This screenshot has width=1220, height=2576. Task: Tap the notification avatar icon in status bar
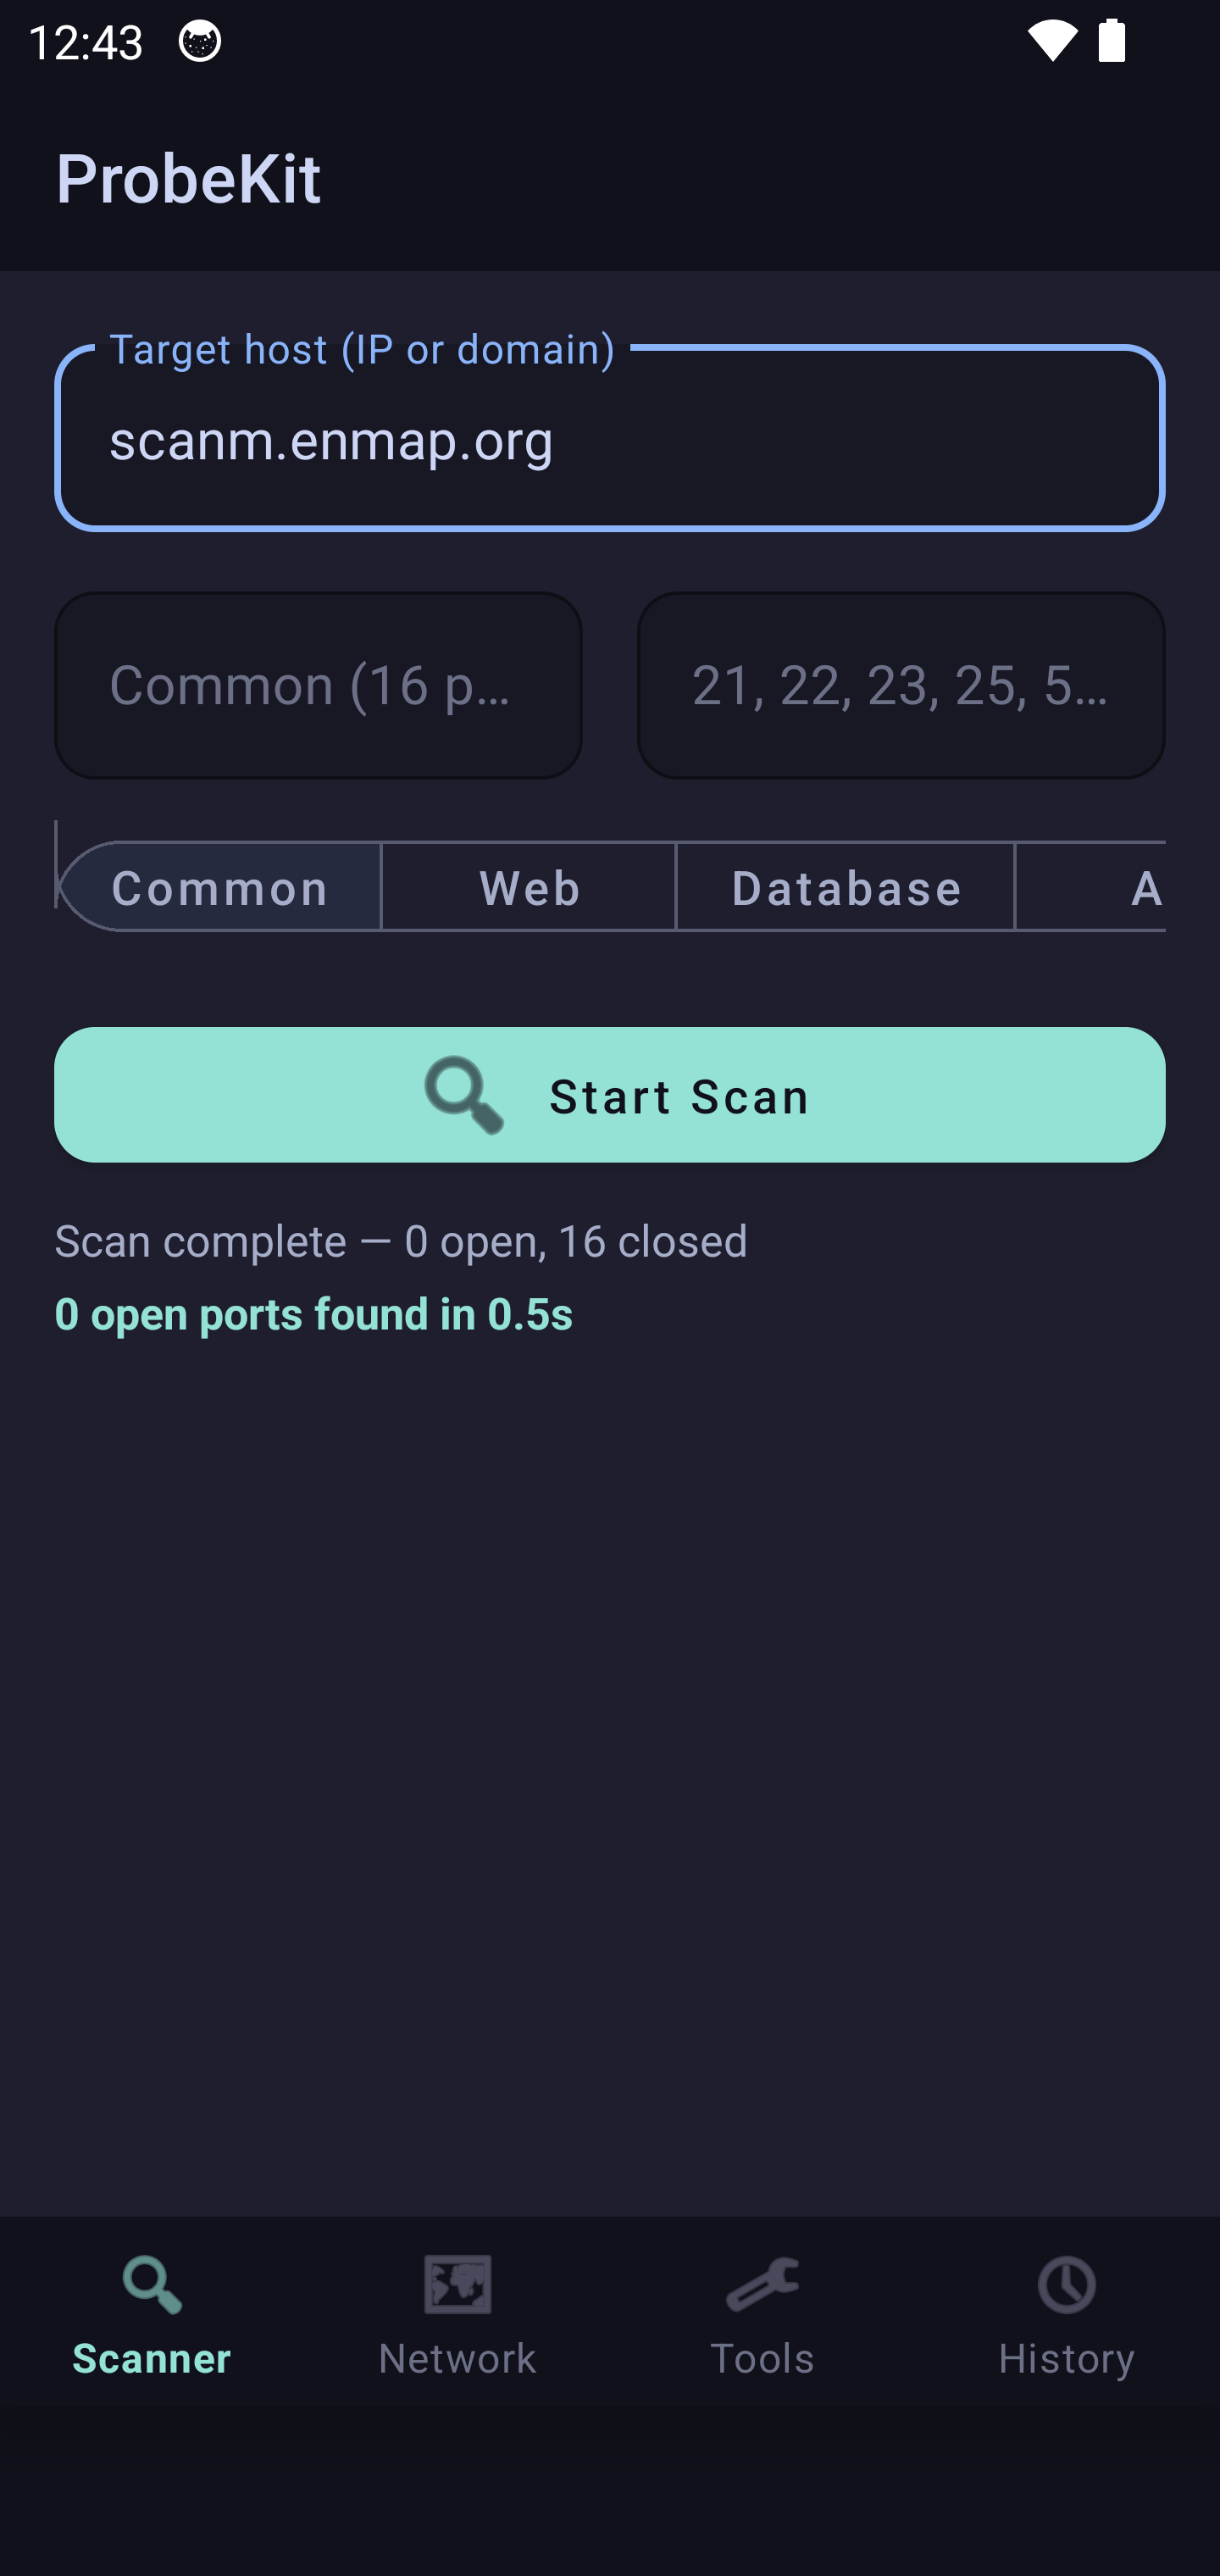(x=200, y=41)
